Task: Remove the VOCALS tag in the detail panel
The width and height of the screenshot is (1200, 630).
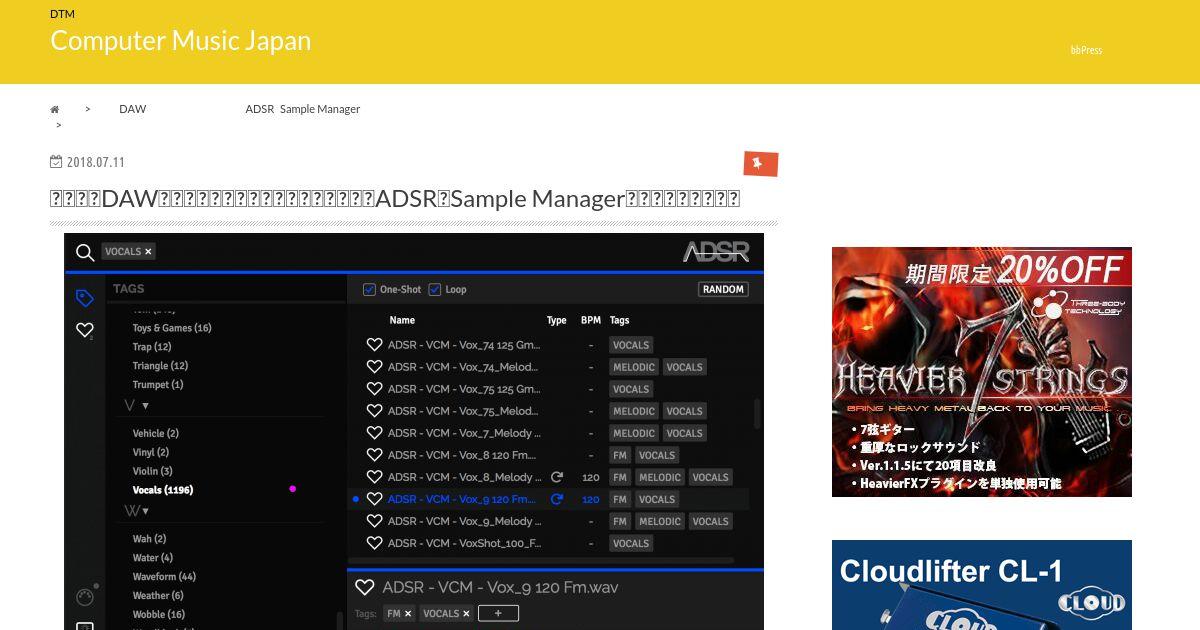Action: tap(466, 613)
